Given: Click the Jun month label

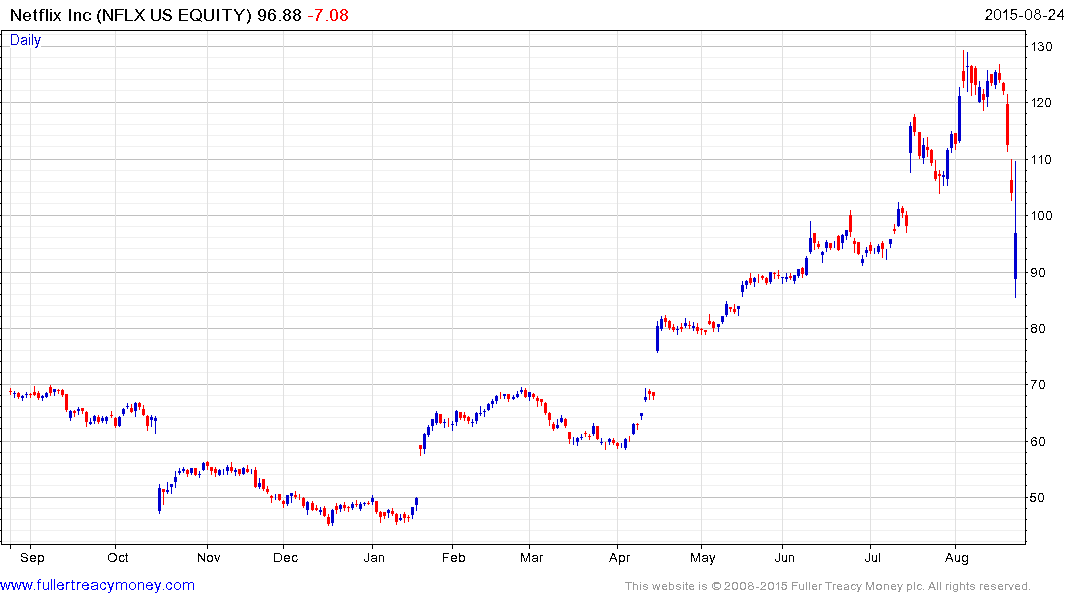Looking at the screenshot, I should [784, 557].
